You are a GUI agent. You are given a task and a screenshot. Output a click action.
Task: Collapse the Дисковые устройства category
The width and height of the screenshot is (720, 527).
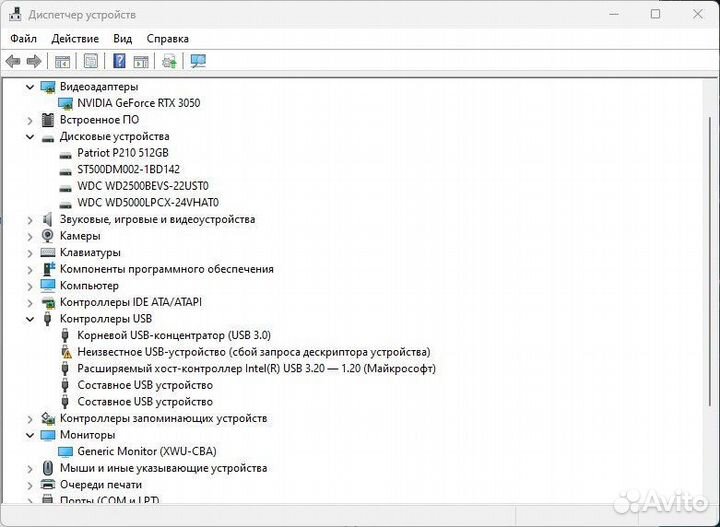(x=30, y=137)
